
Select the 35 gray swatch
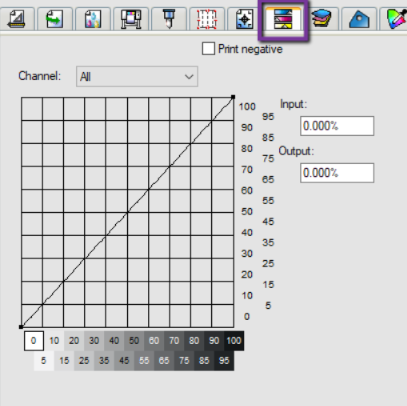point(104,361)
